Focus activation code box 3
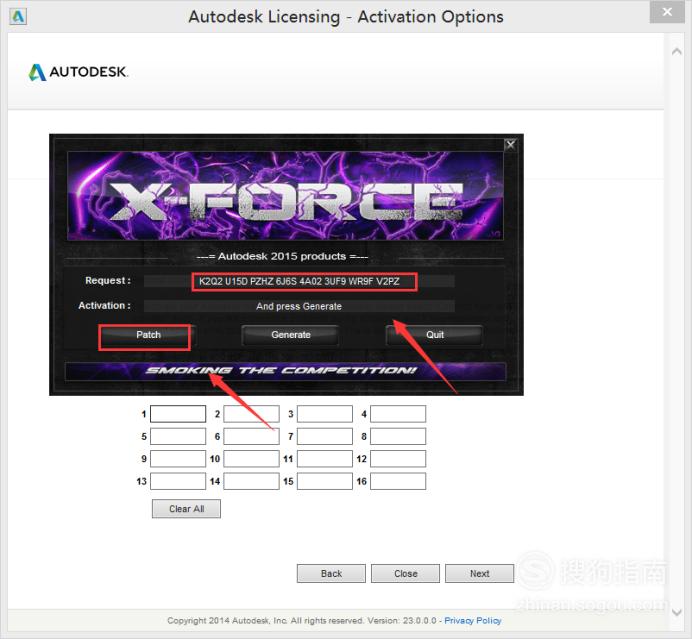 pyautogui.click(x=325, y=414)
